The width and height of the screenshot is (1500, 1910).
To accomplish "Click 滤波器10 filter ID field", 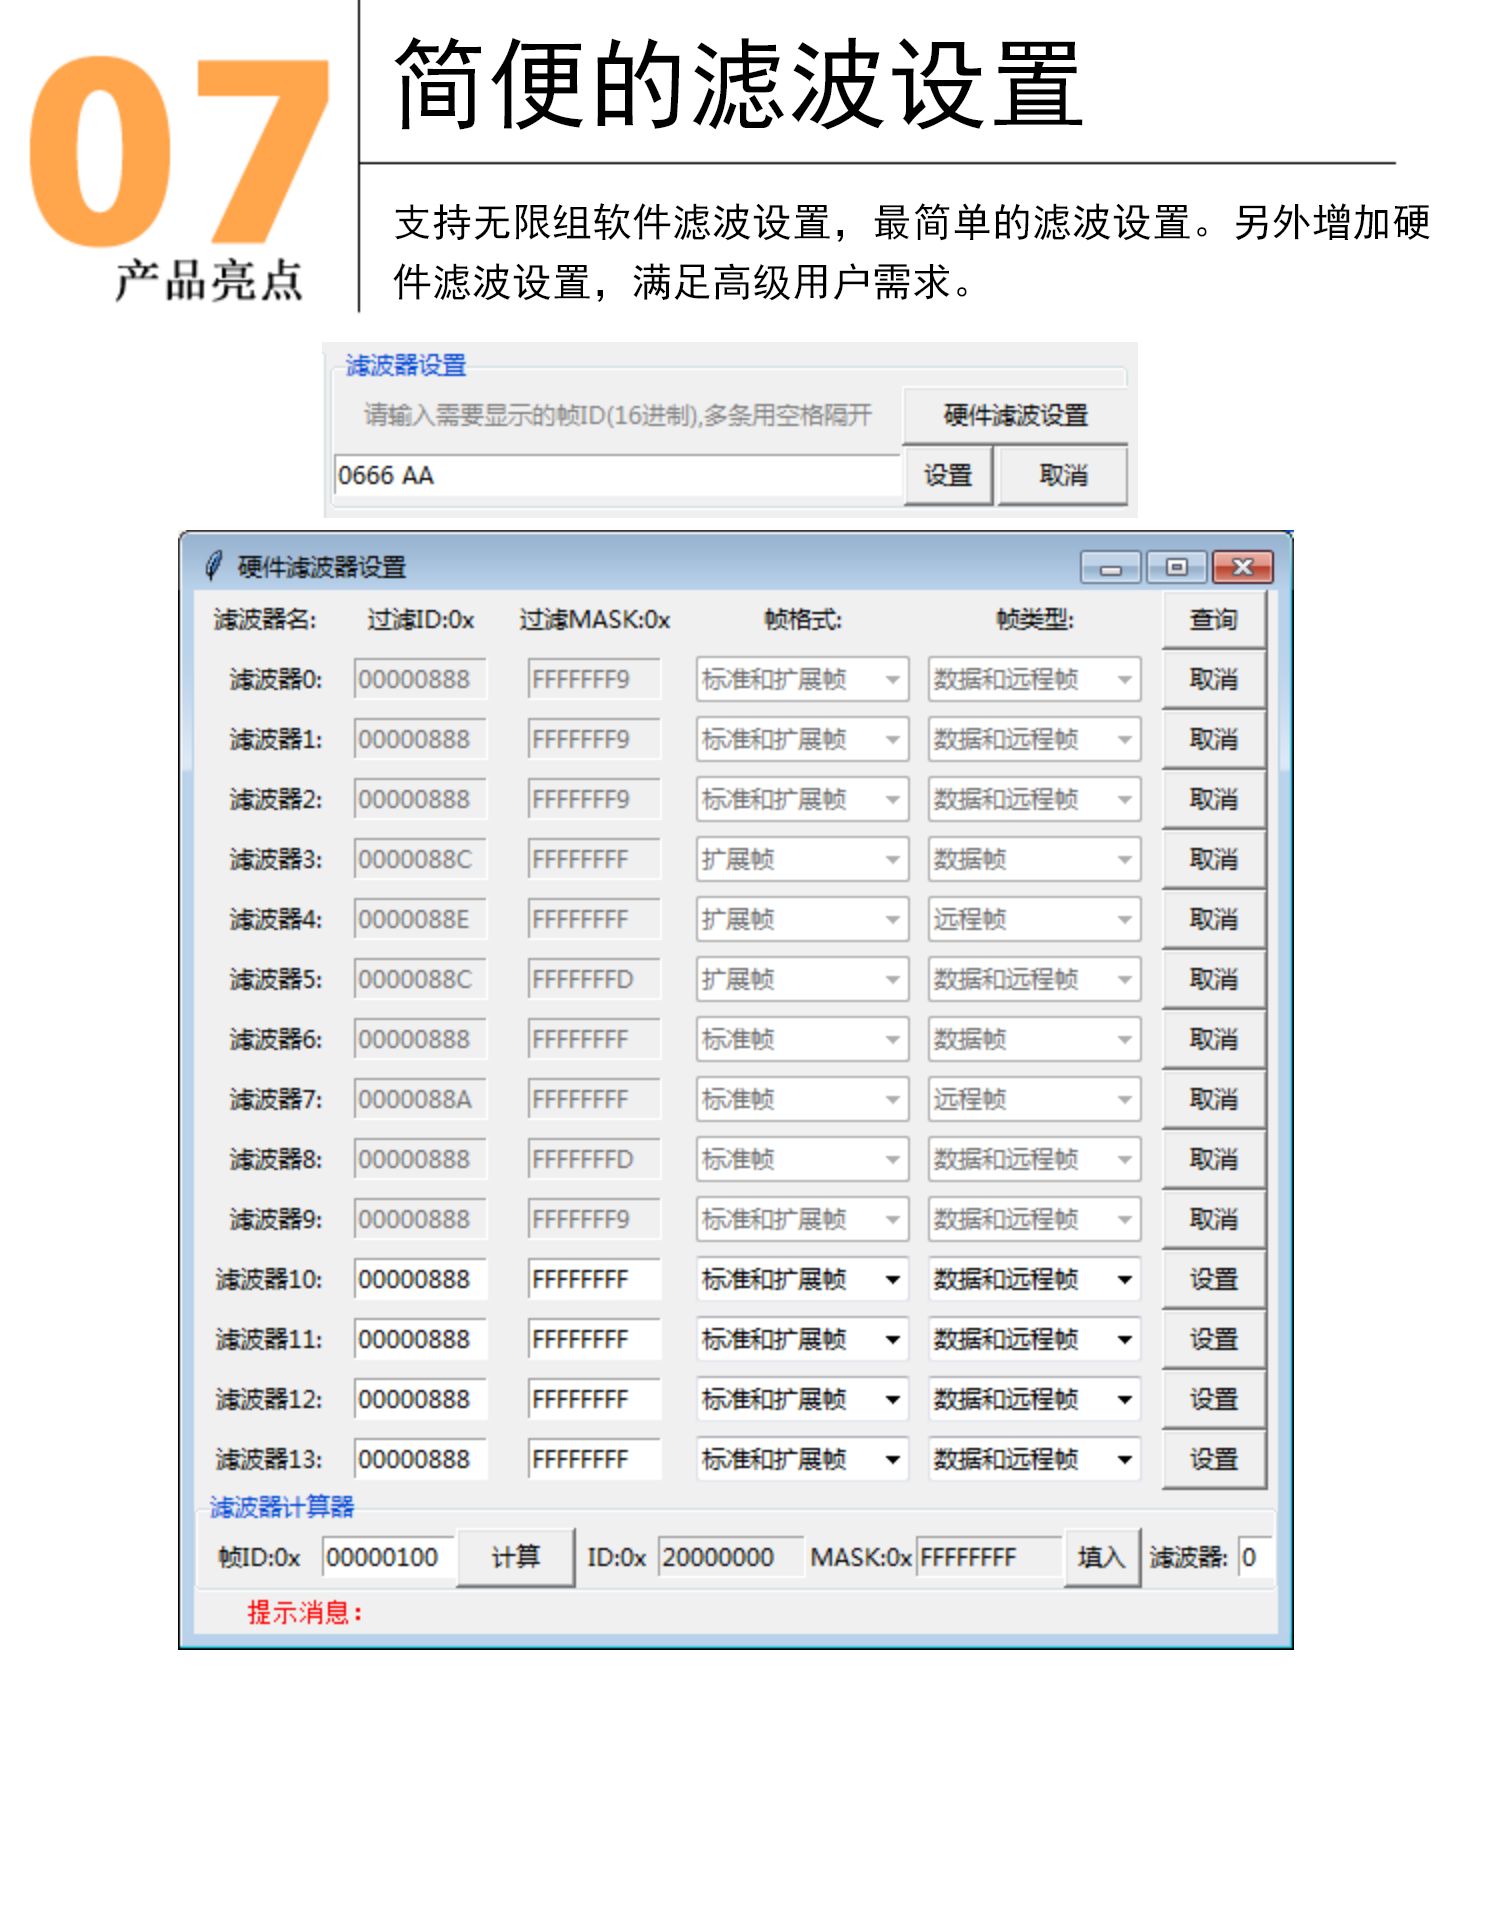I will [x=420, y=1280].
